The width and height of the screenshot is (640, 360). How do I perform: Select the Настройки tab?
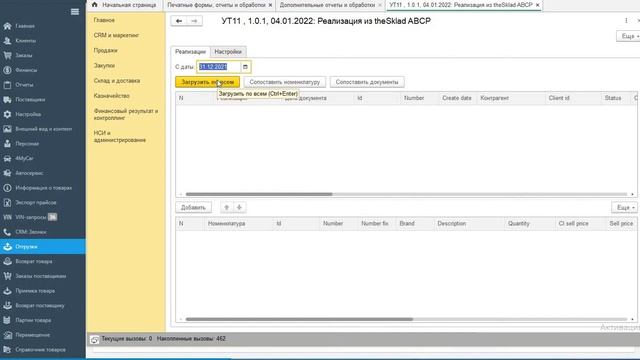point(228,52)
